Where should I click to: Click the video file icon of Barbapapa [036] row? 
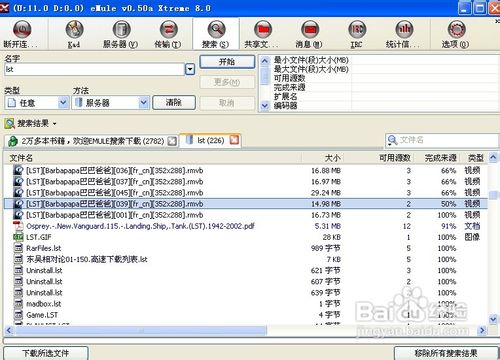click(x=18, y=170)
